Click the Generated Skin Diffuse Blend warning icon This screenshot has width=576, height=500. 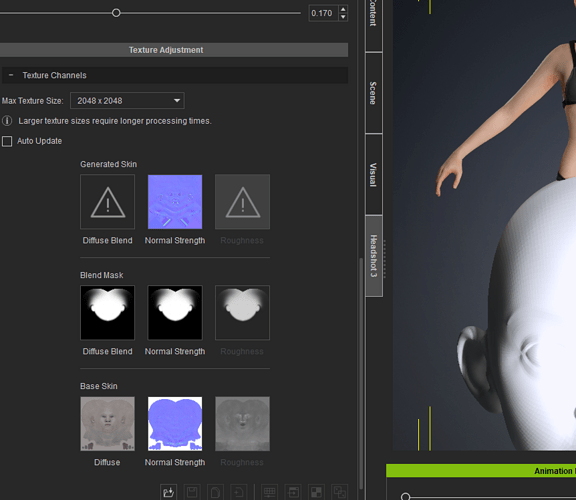click(x=108, y=202)
